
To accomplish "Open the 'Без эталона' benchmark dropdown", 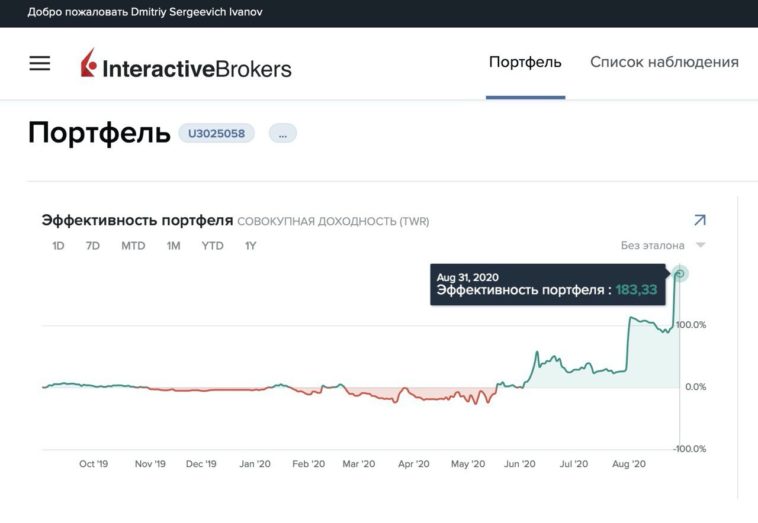I will [662, 245].
